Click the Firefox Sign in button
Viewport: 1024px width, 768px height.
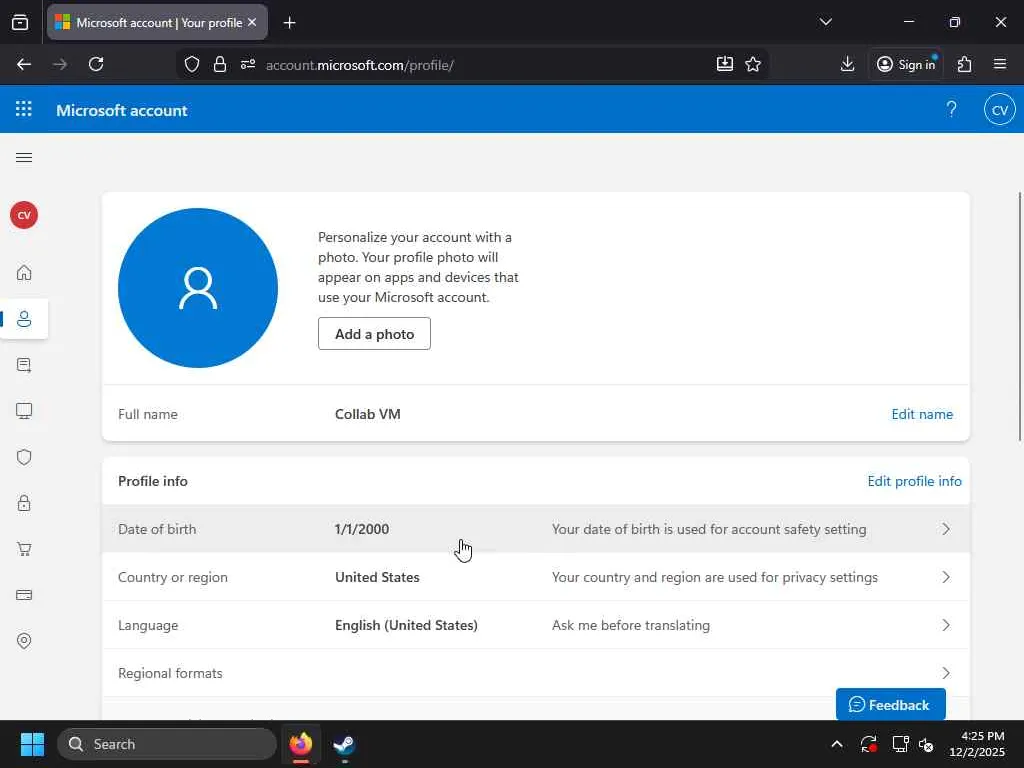pos(906,64)
